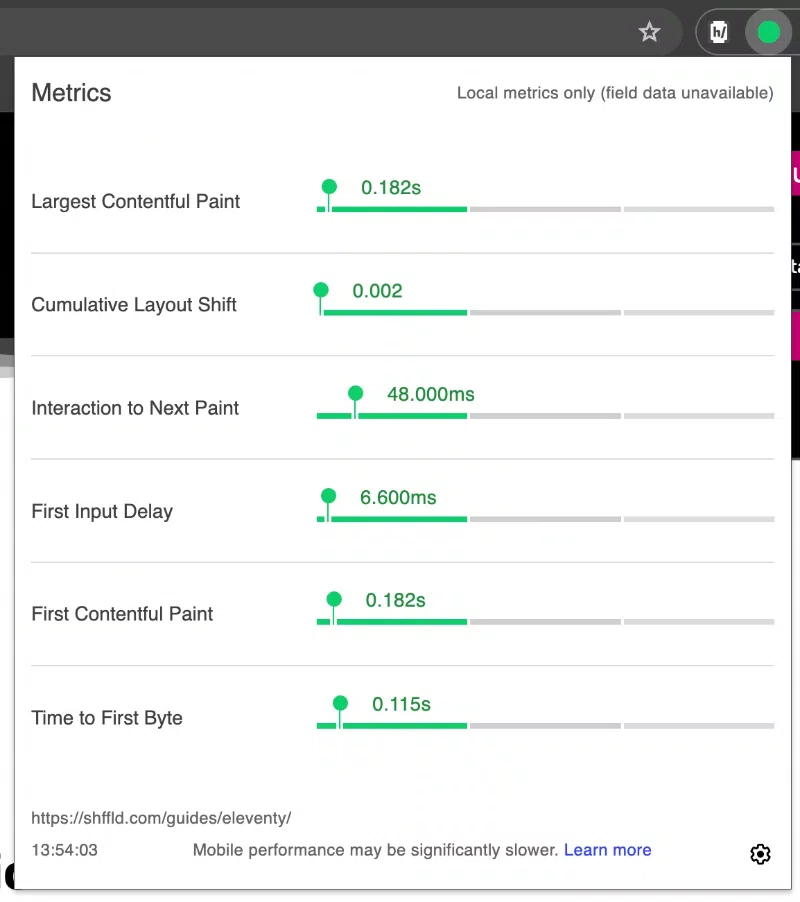Click the Metrics panel heading
Screen dimensions: 800x902
pyautogui.click(x=70, y=92)
